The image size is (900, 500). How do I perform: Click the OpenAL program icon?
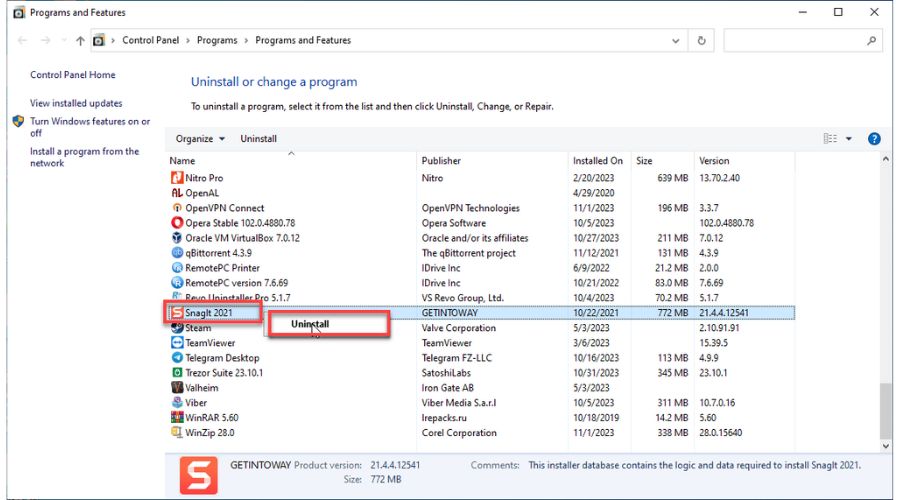coord(177,193)
